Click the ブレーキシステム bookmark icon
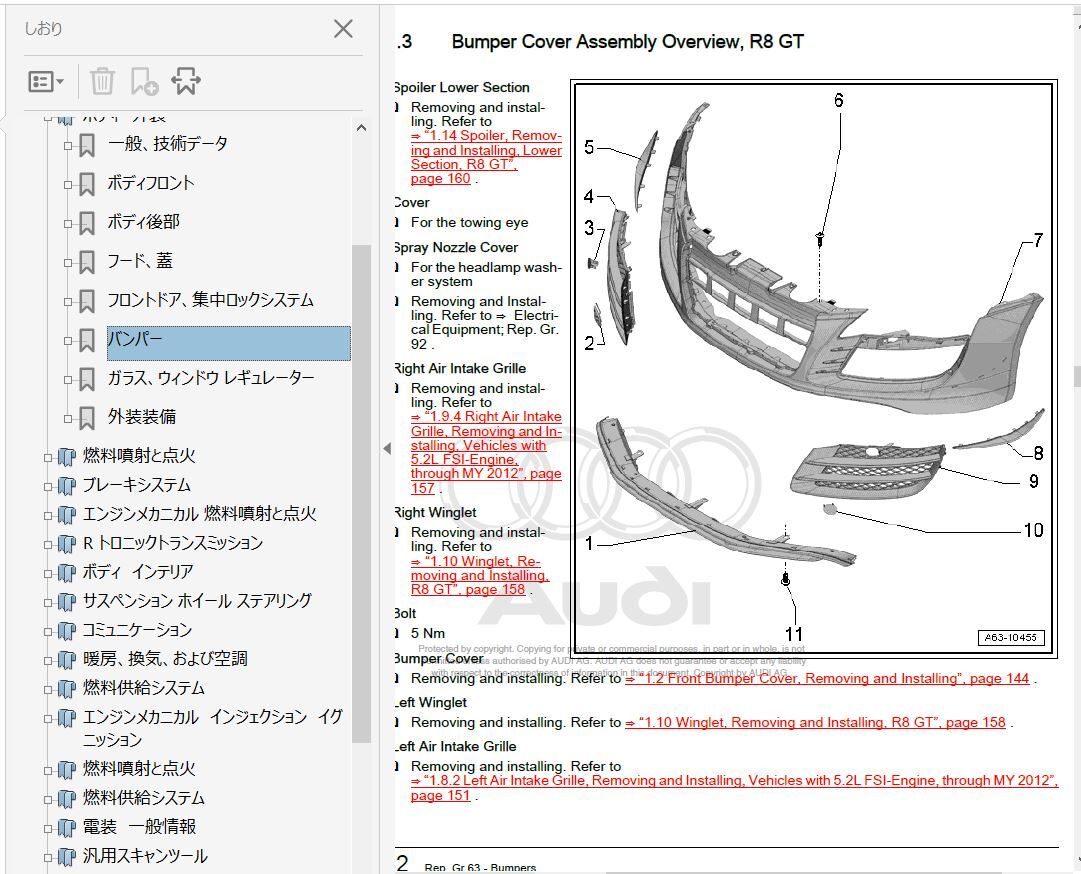This screenshot has height=874, width=1081. click(x=66, y=486)
